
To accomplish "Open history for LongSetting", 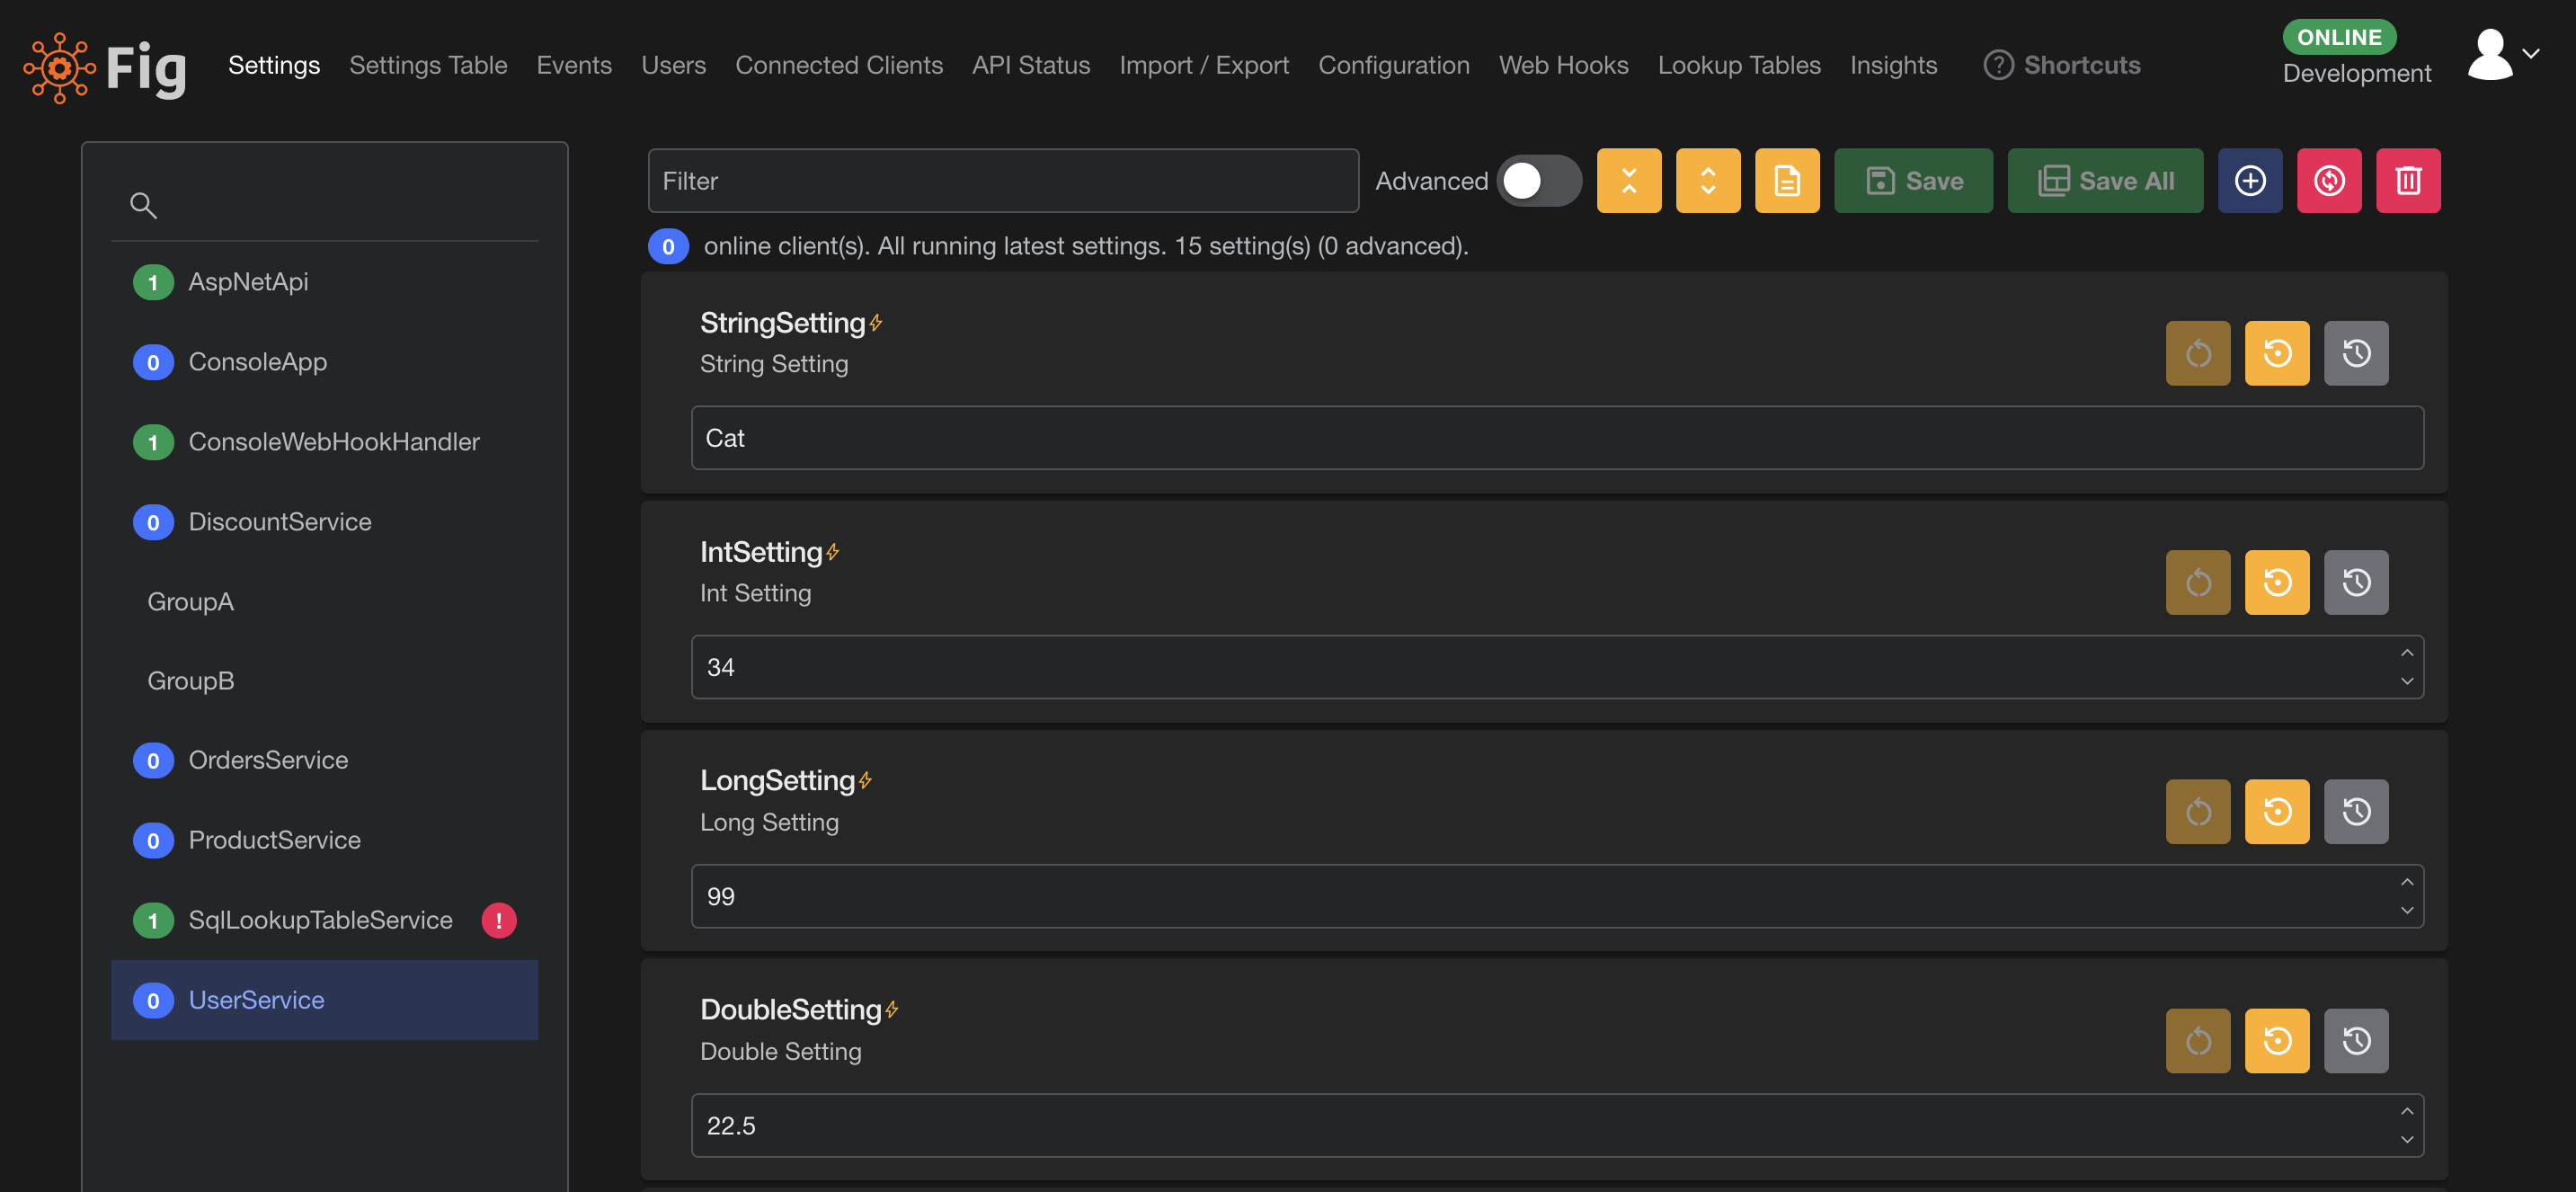I will 2356,811.
